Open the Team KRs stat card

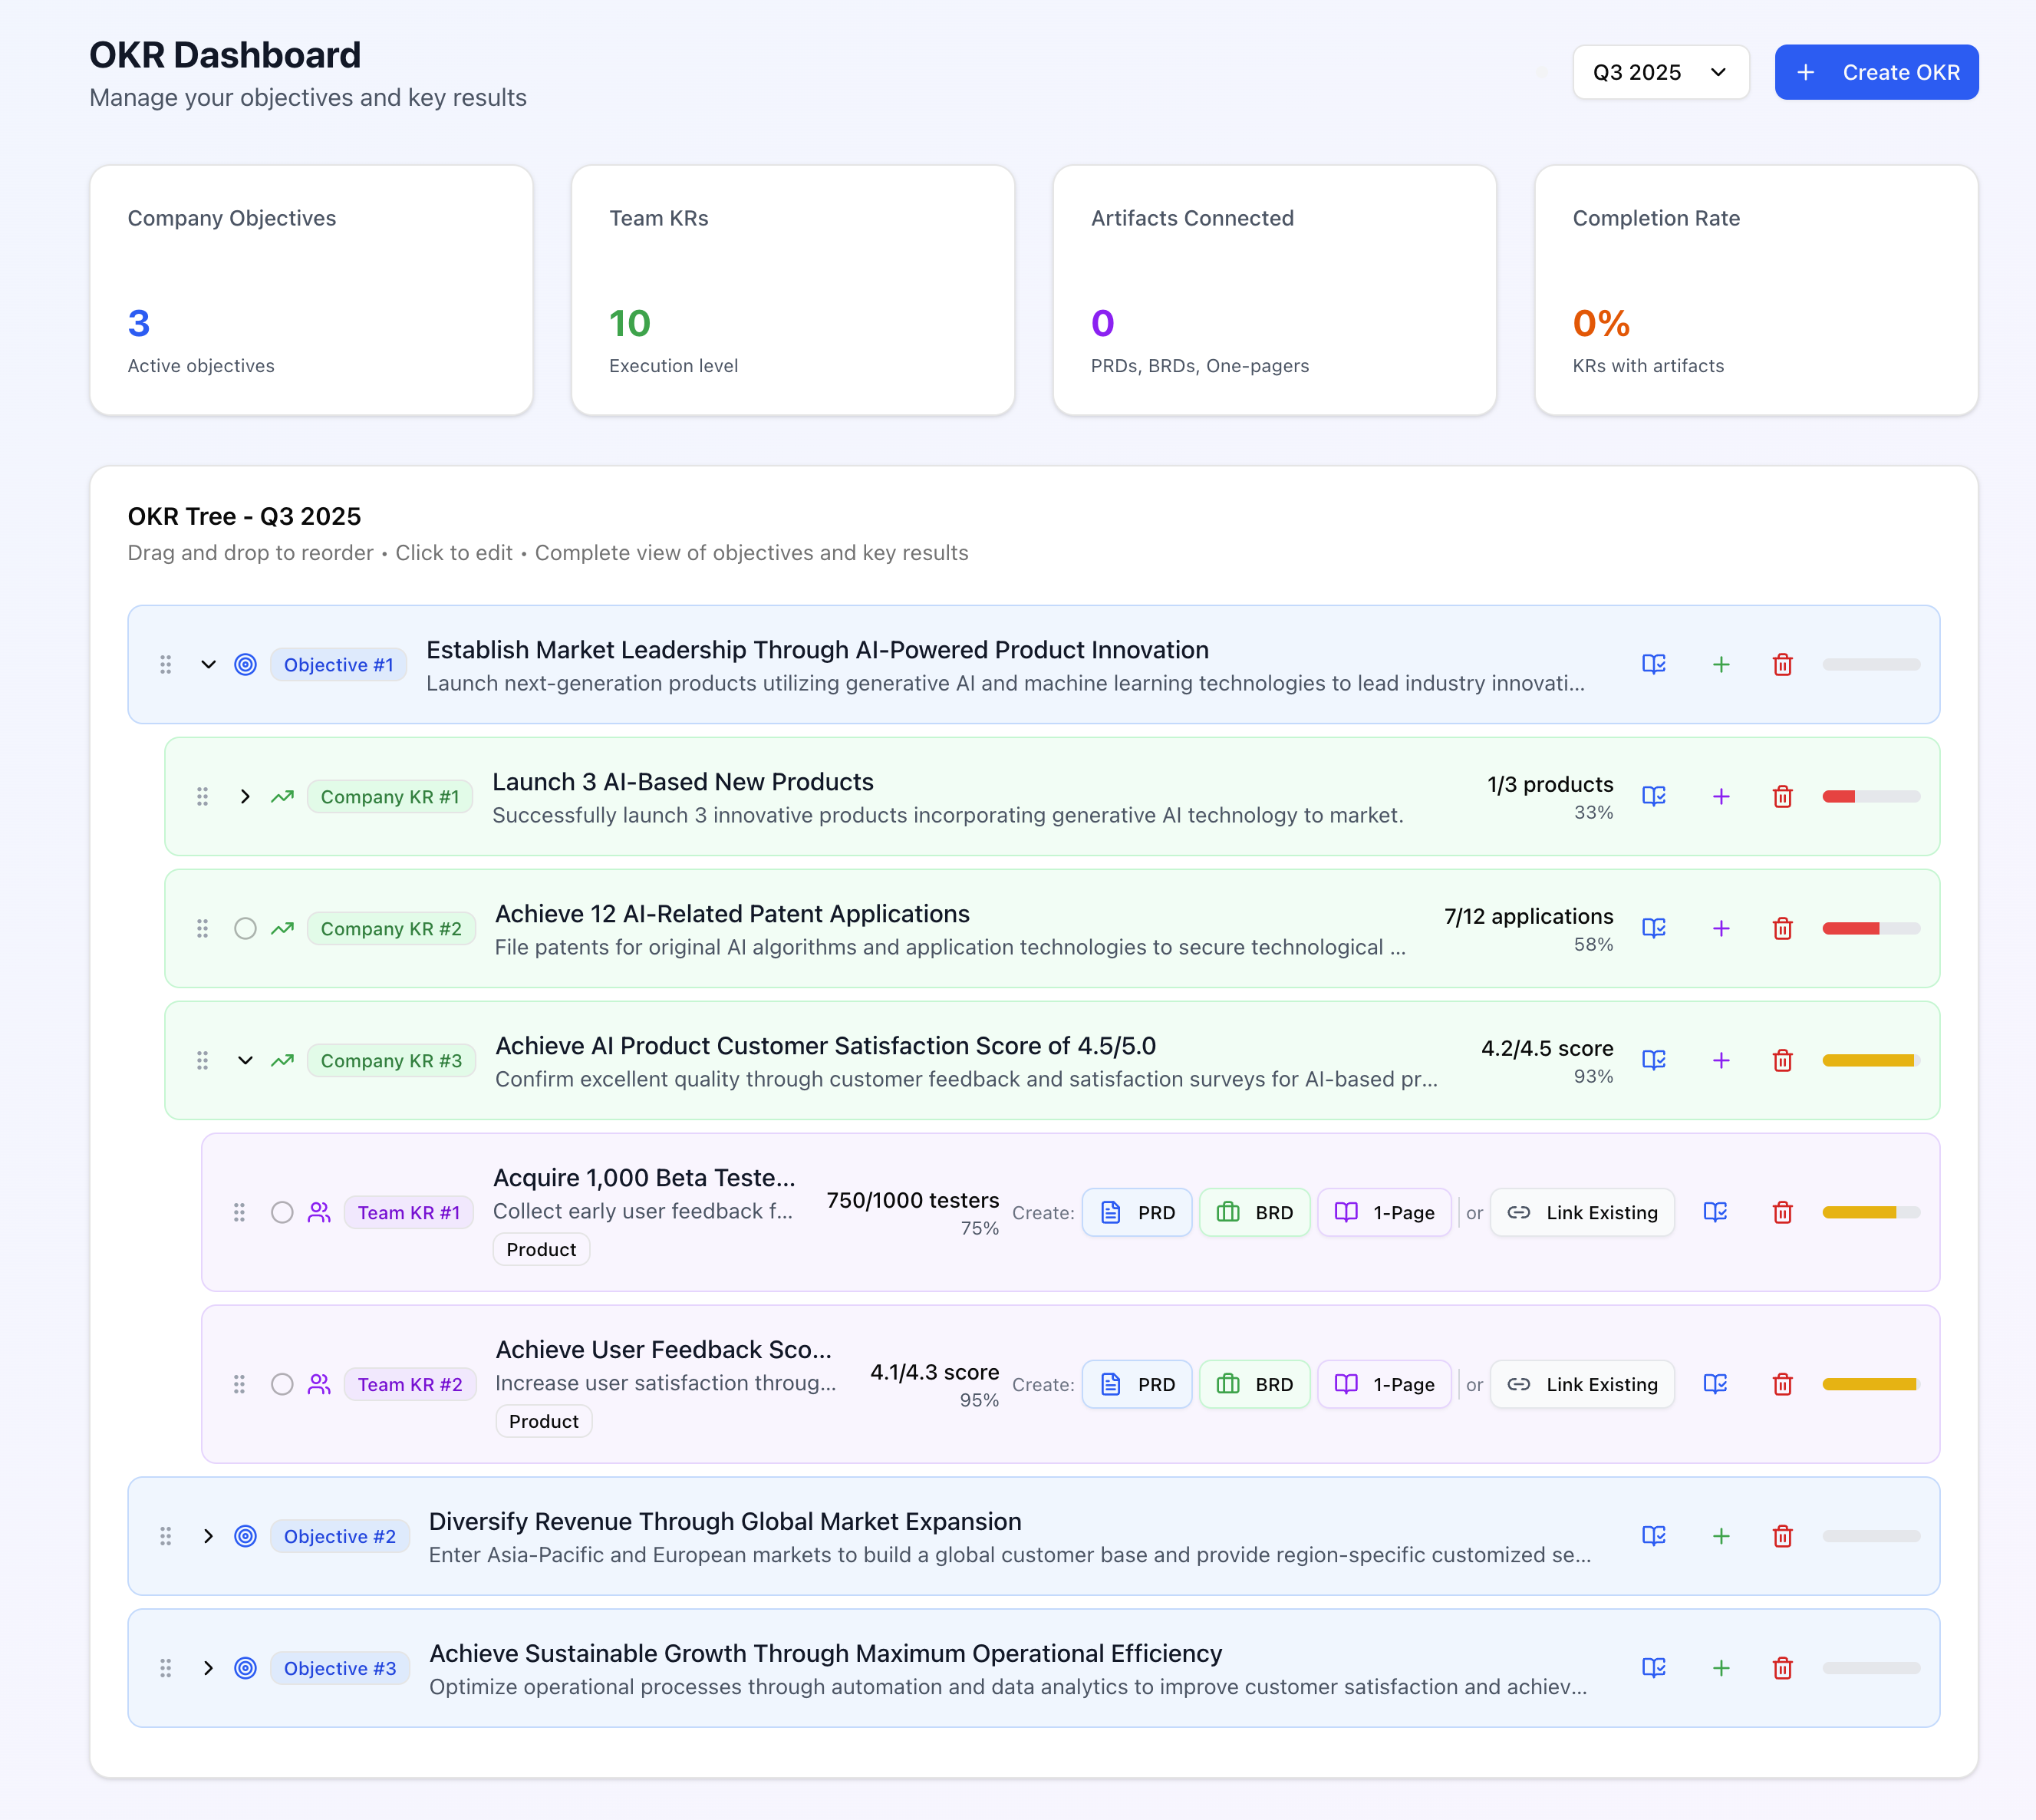point(793,290)
